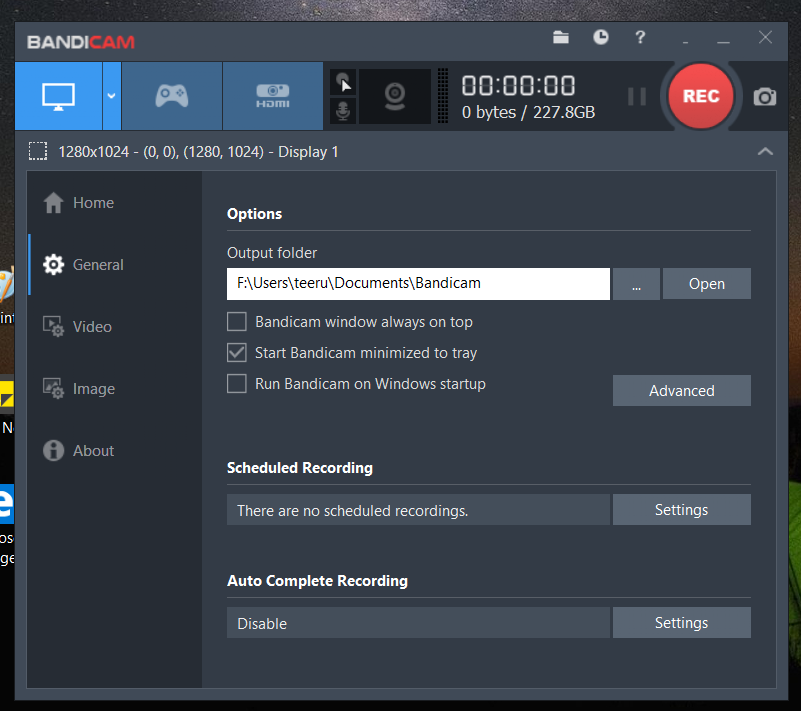Uncheck Start Bandicam minimized to tray
Viewport: 801px width, 711px height.
(x=237, y=353)
